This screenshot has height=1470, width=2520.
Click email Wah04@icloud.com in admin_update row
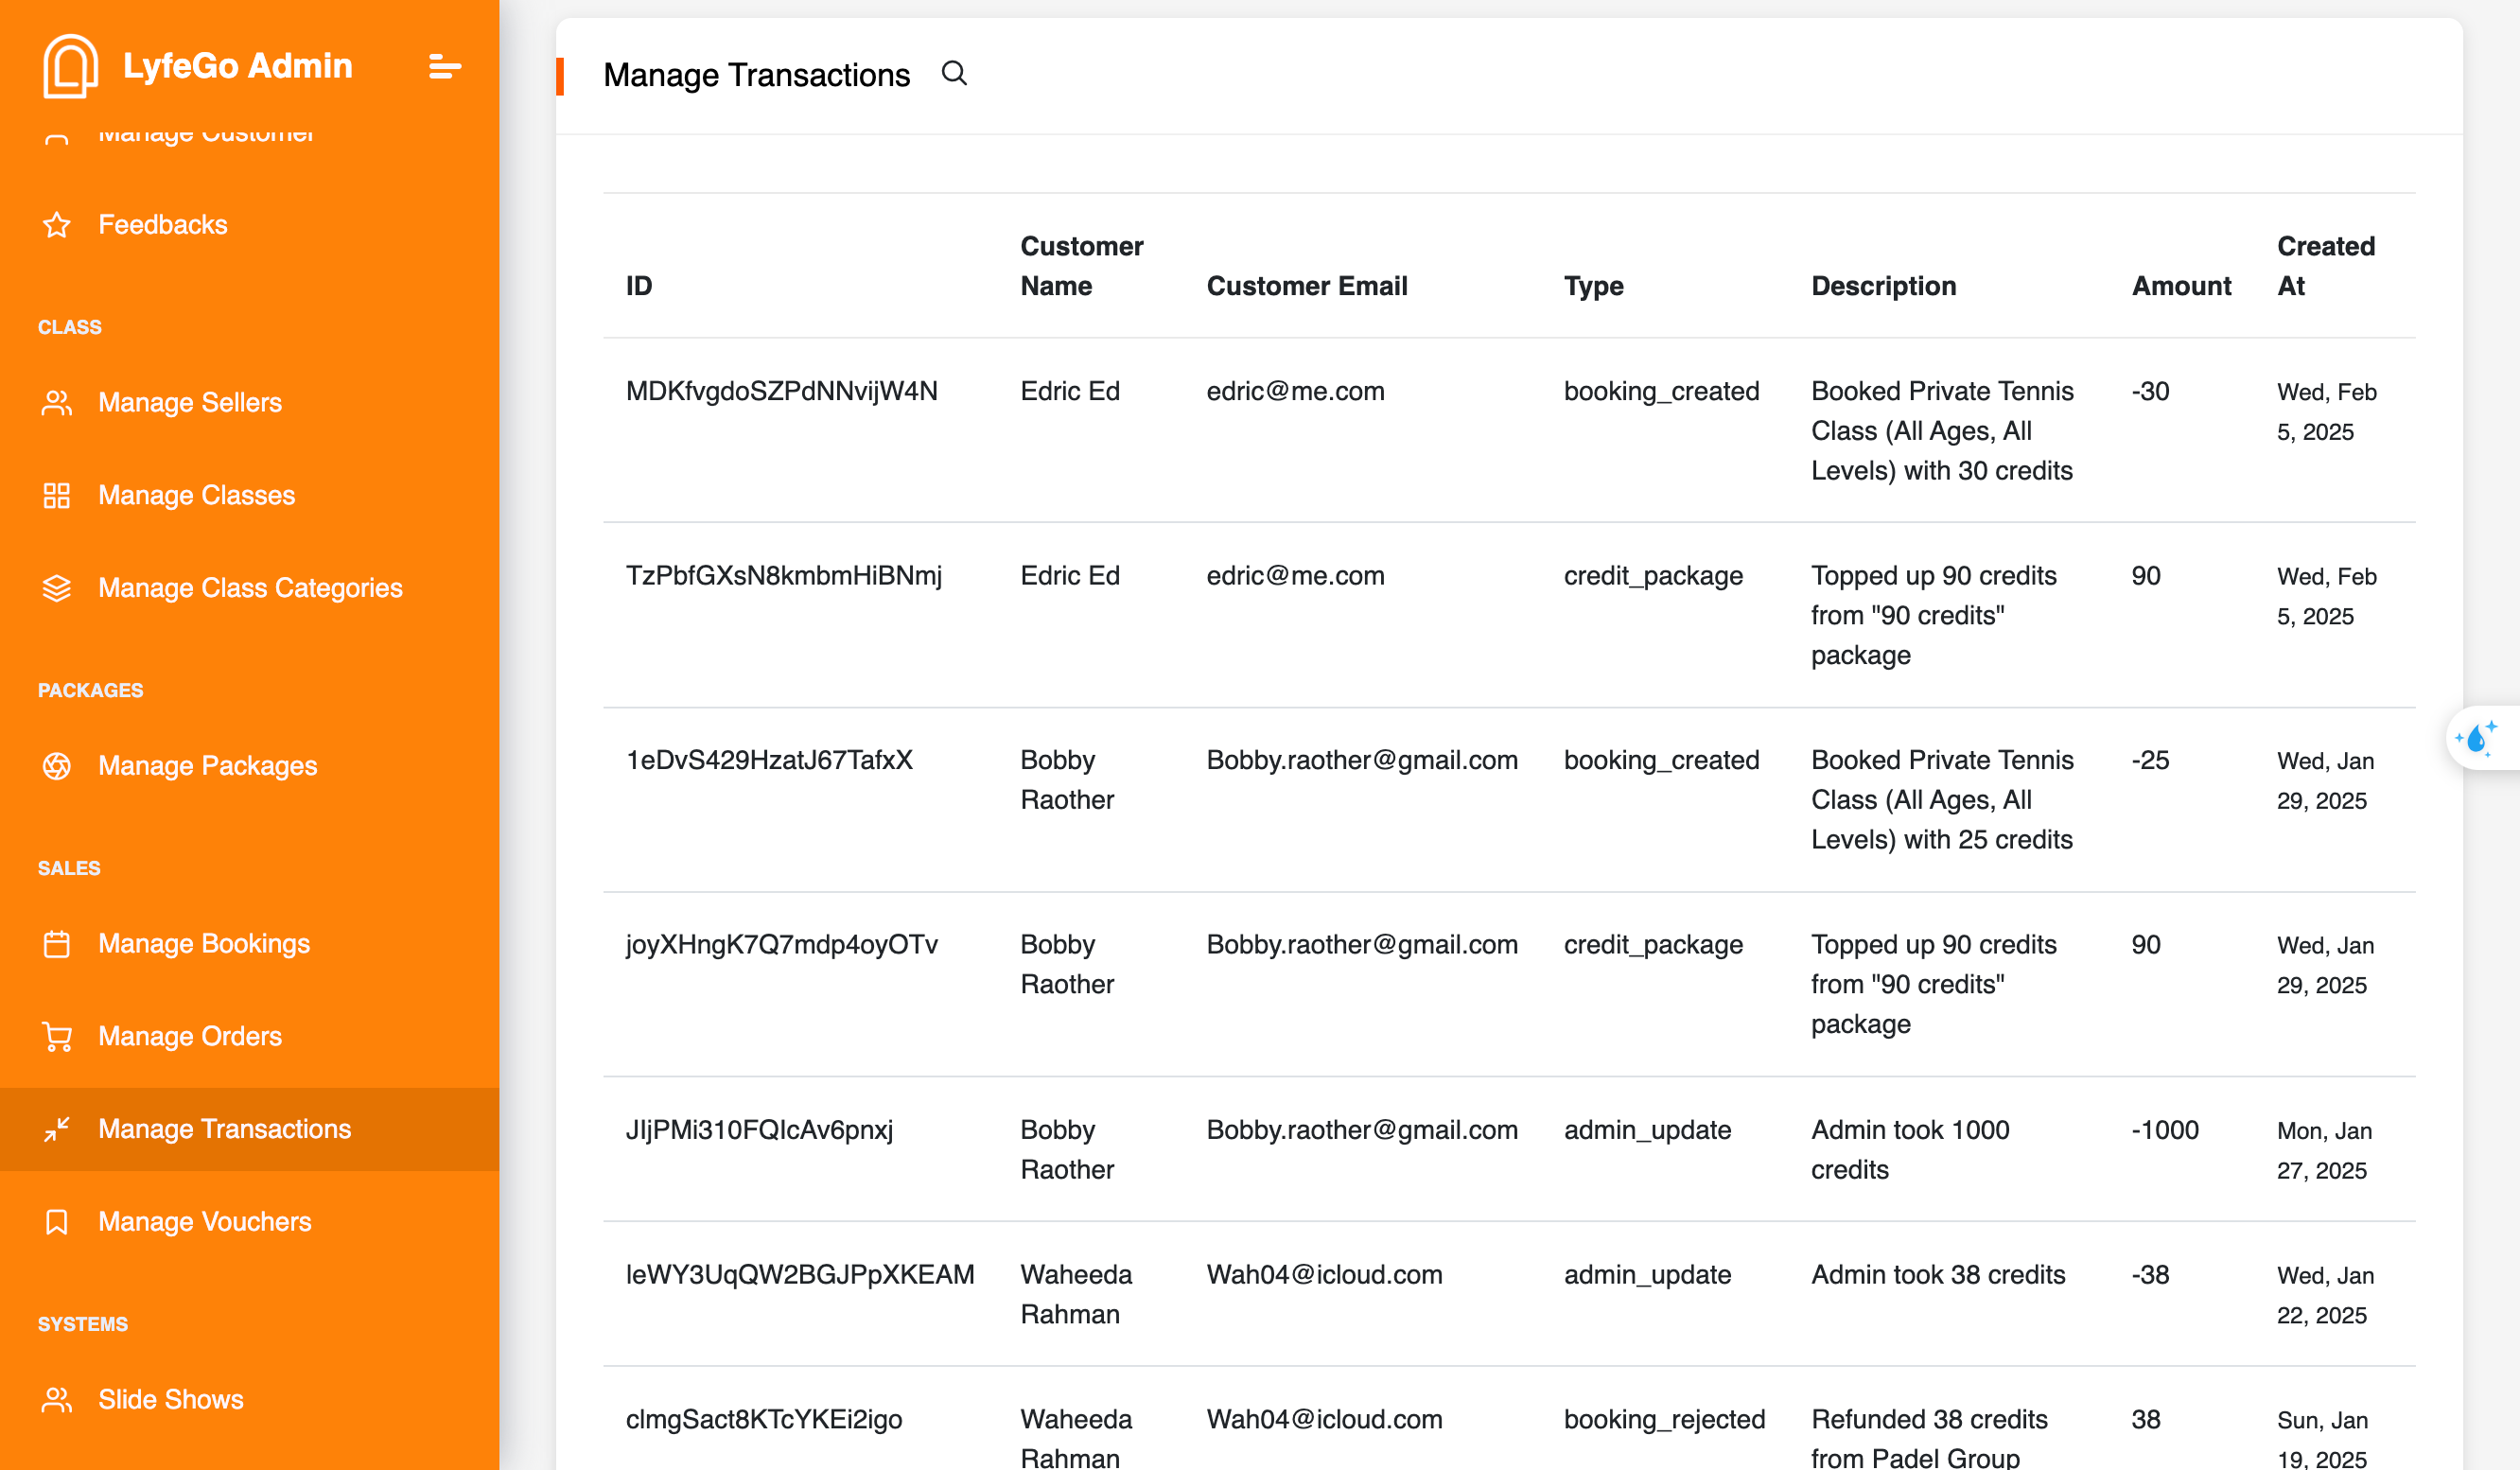pyautogui.click(x=1323, y=1274)
